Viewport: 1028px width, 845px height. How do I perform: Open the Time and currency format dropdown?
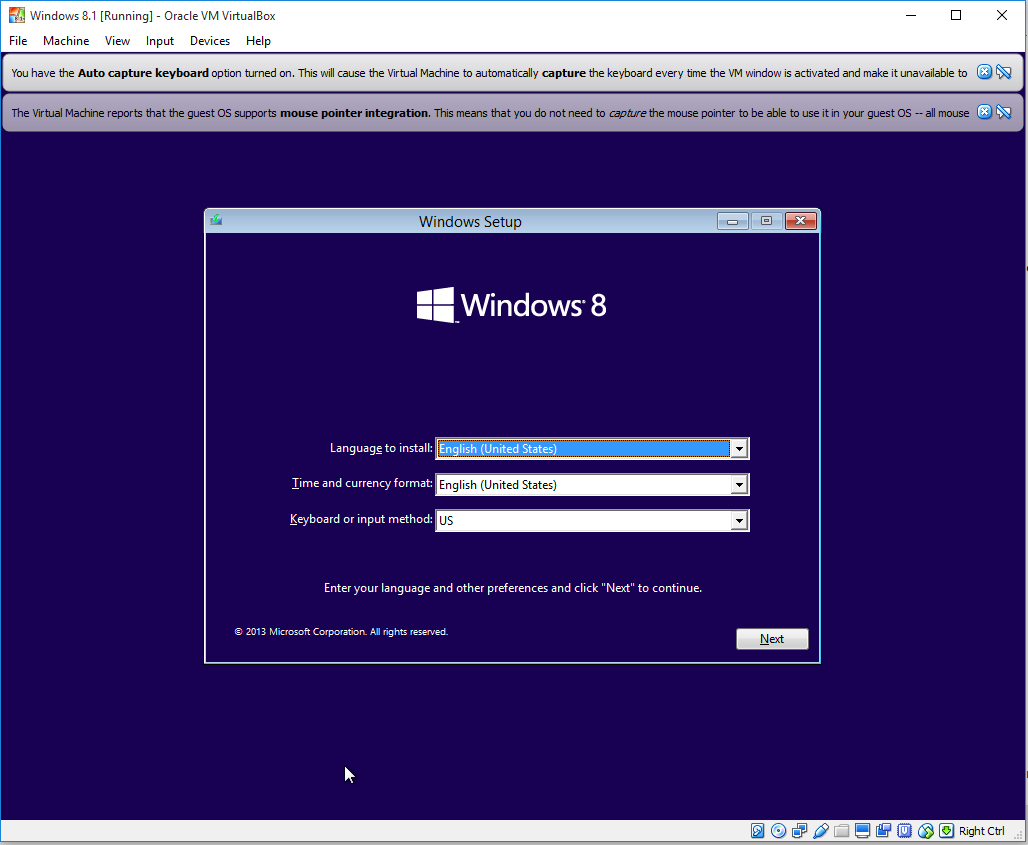[739, 484]
